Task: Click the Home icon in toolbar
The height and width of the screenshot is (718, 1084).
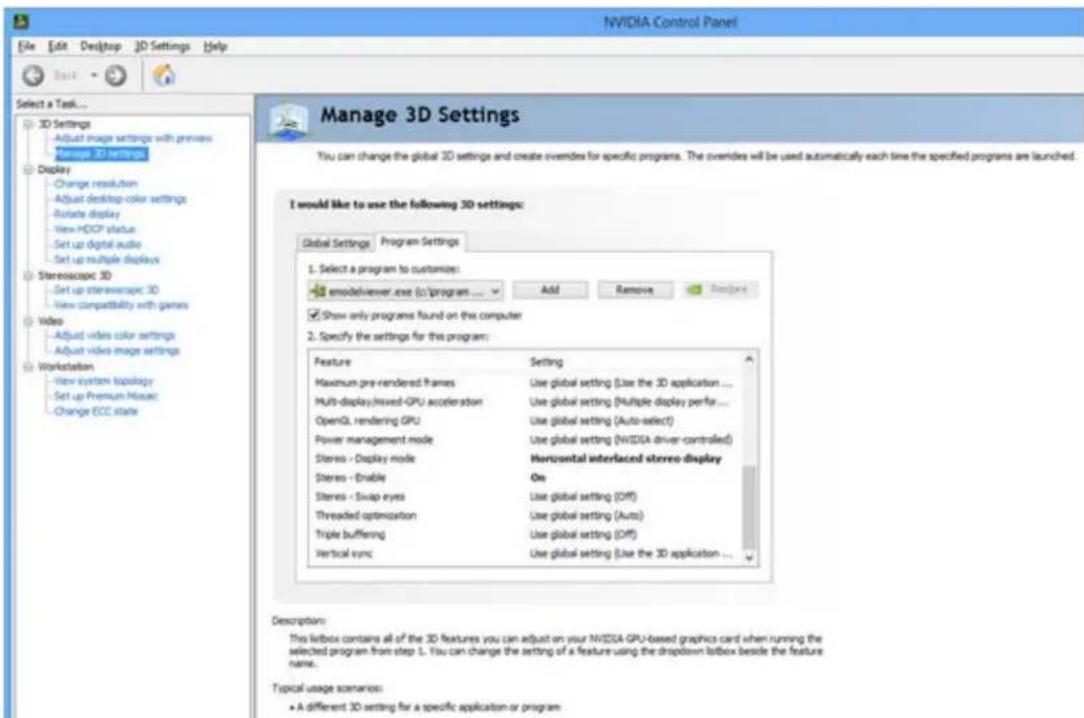Action: (164, 75)
